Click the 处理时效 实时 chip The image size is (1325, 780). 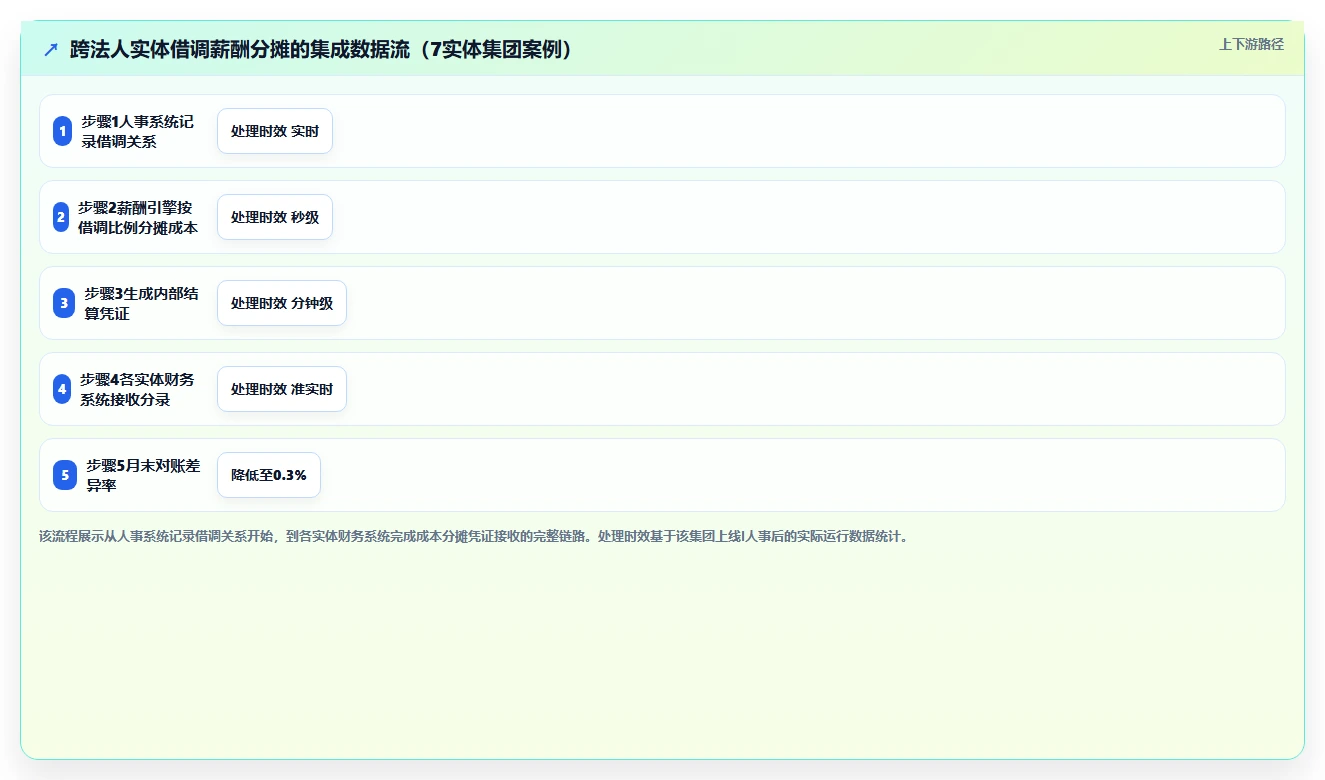pyautogui.click(x=275, y=131)
